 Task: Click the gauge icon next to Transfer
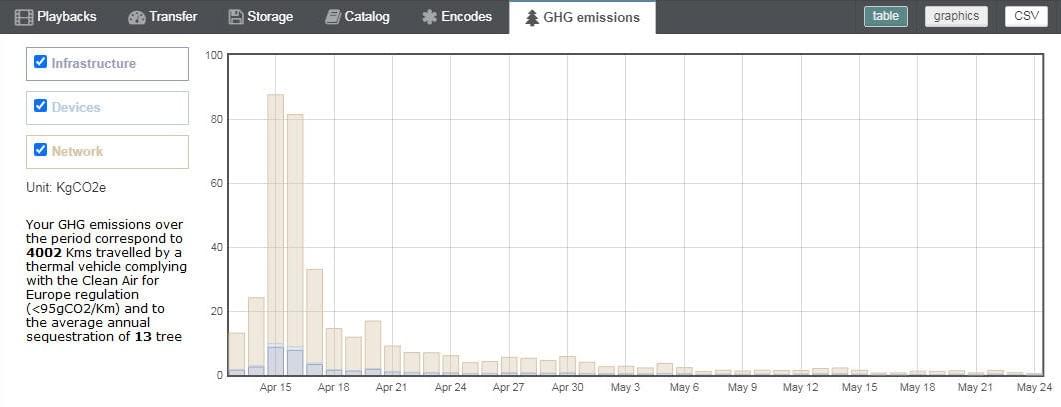tap(137, 17)
